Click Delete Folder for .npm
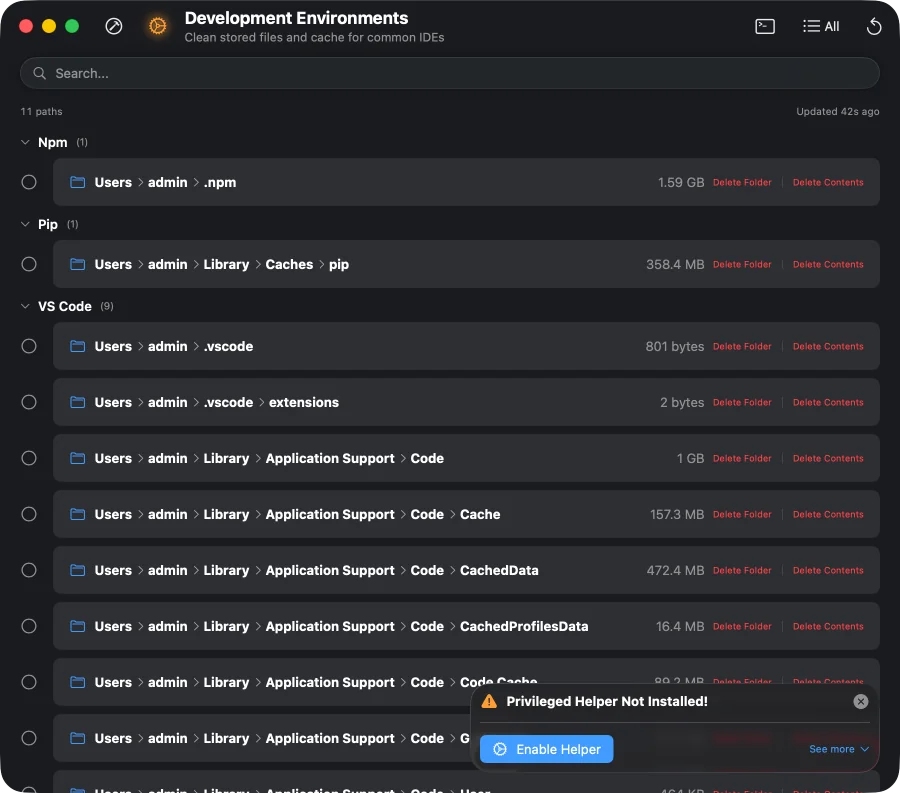 (x=742, y=182)
